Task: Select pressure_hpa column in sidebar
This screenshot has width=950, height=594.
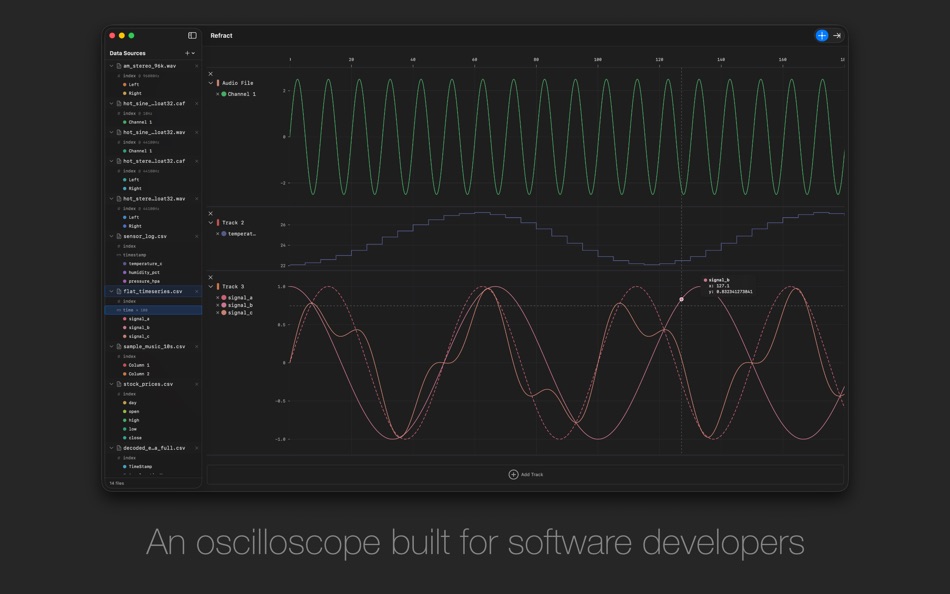Action: point(144,281)
